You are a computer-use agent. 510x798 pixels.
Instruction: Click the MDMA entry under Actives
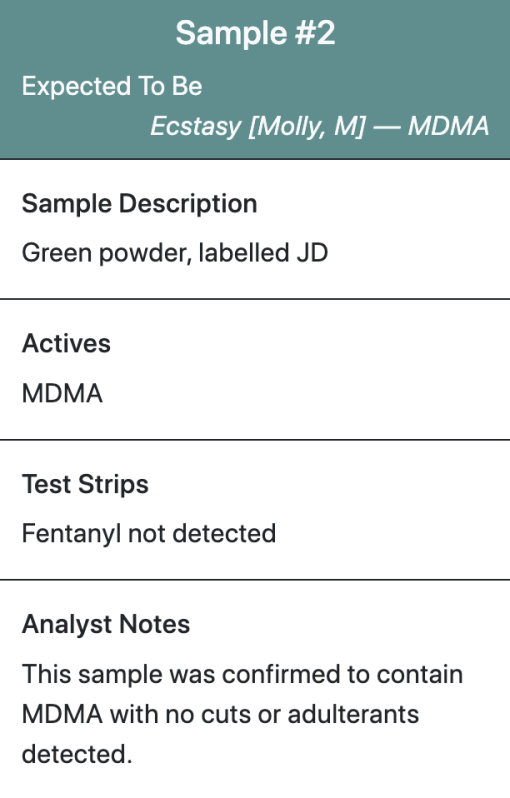62,393
